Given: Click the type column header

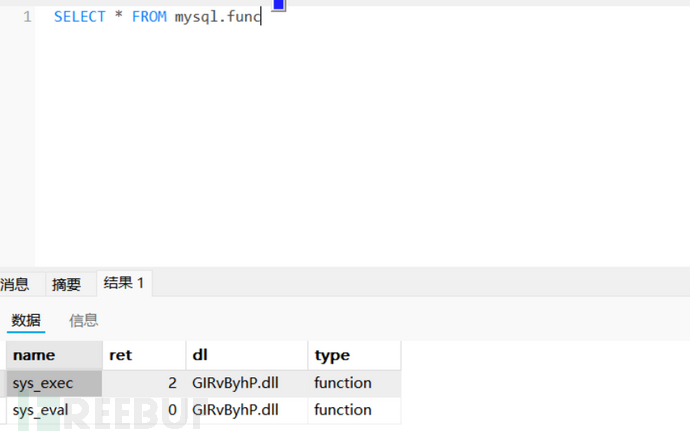Looking at the screenshot, I should [354, 355].
